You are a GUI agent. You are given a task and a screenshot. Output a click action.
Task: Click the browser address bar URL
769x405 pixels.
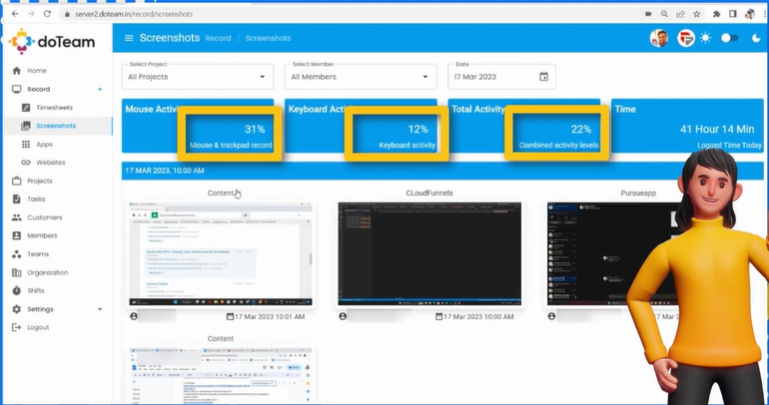tap(133, 14)
